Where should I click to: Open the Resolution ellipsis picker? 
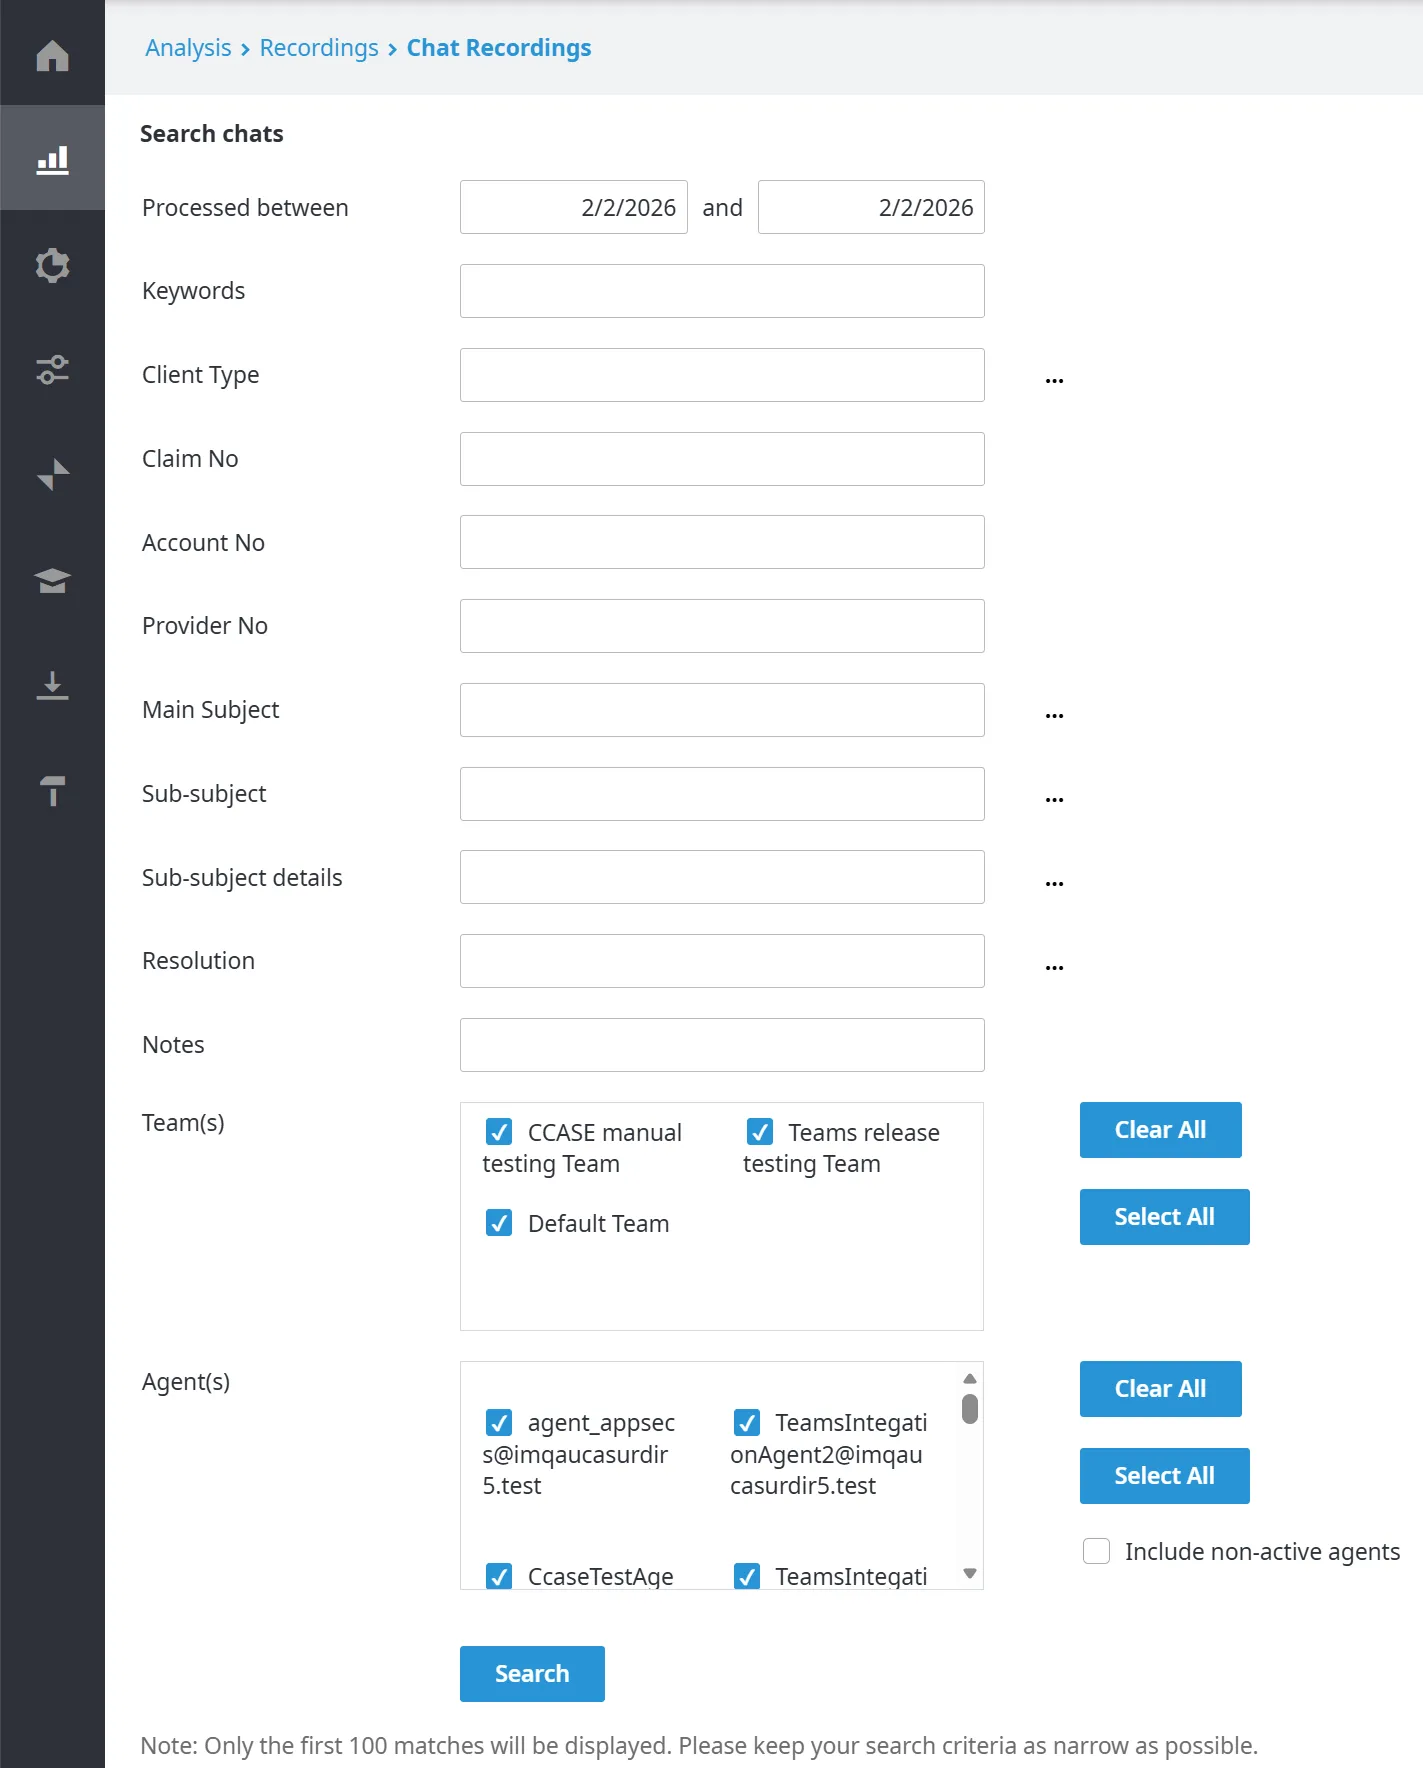pyautogui.click(x=1054, y=967)
